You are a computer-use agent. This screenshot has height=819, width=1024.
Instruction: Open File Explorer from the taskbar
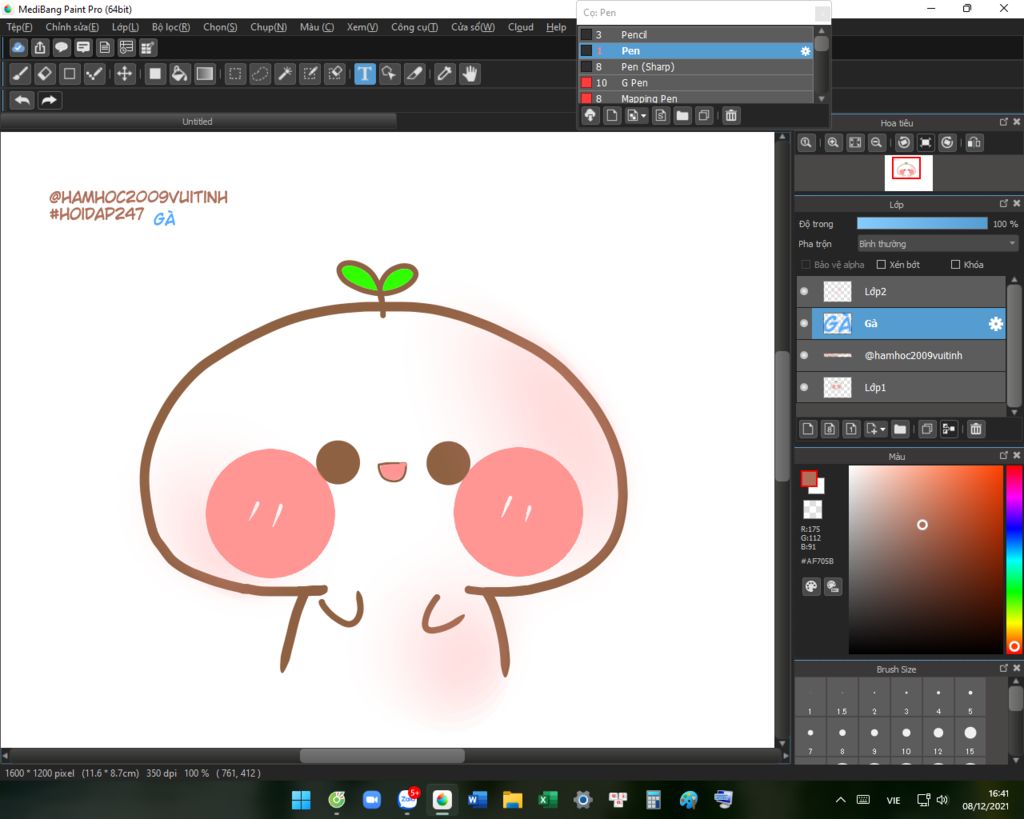click(x=513, y=800)
